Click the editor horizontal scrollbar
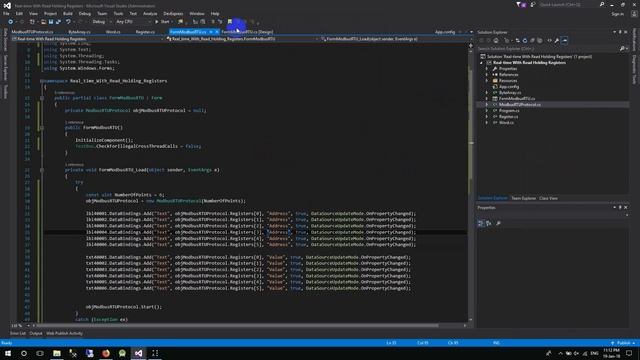 pos(238,326)
